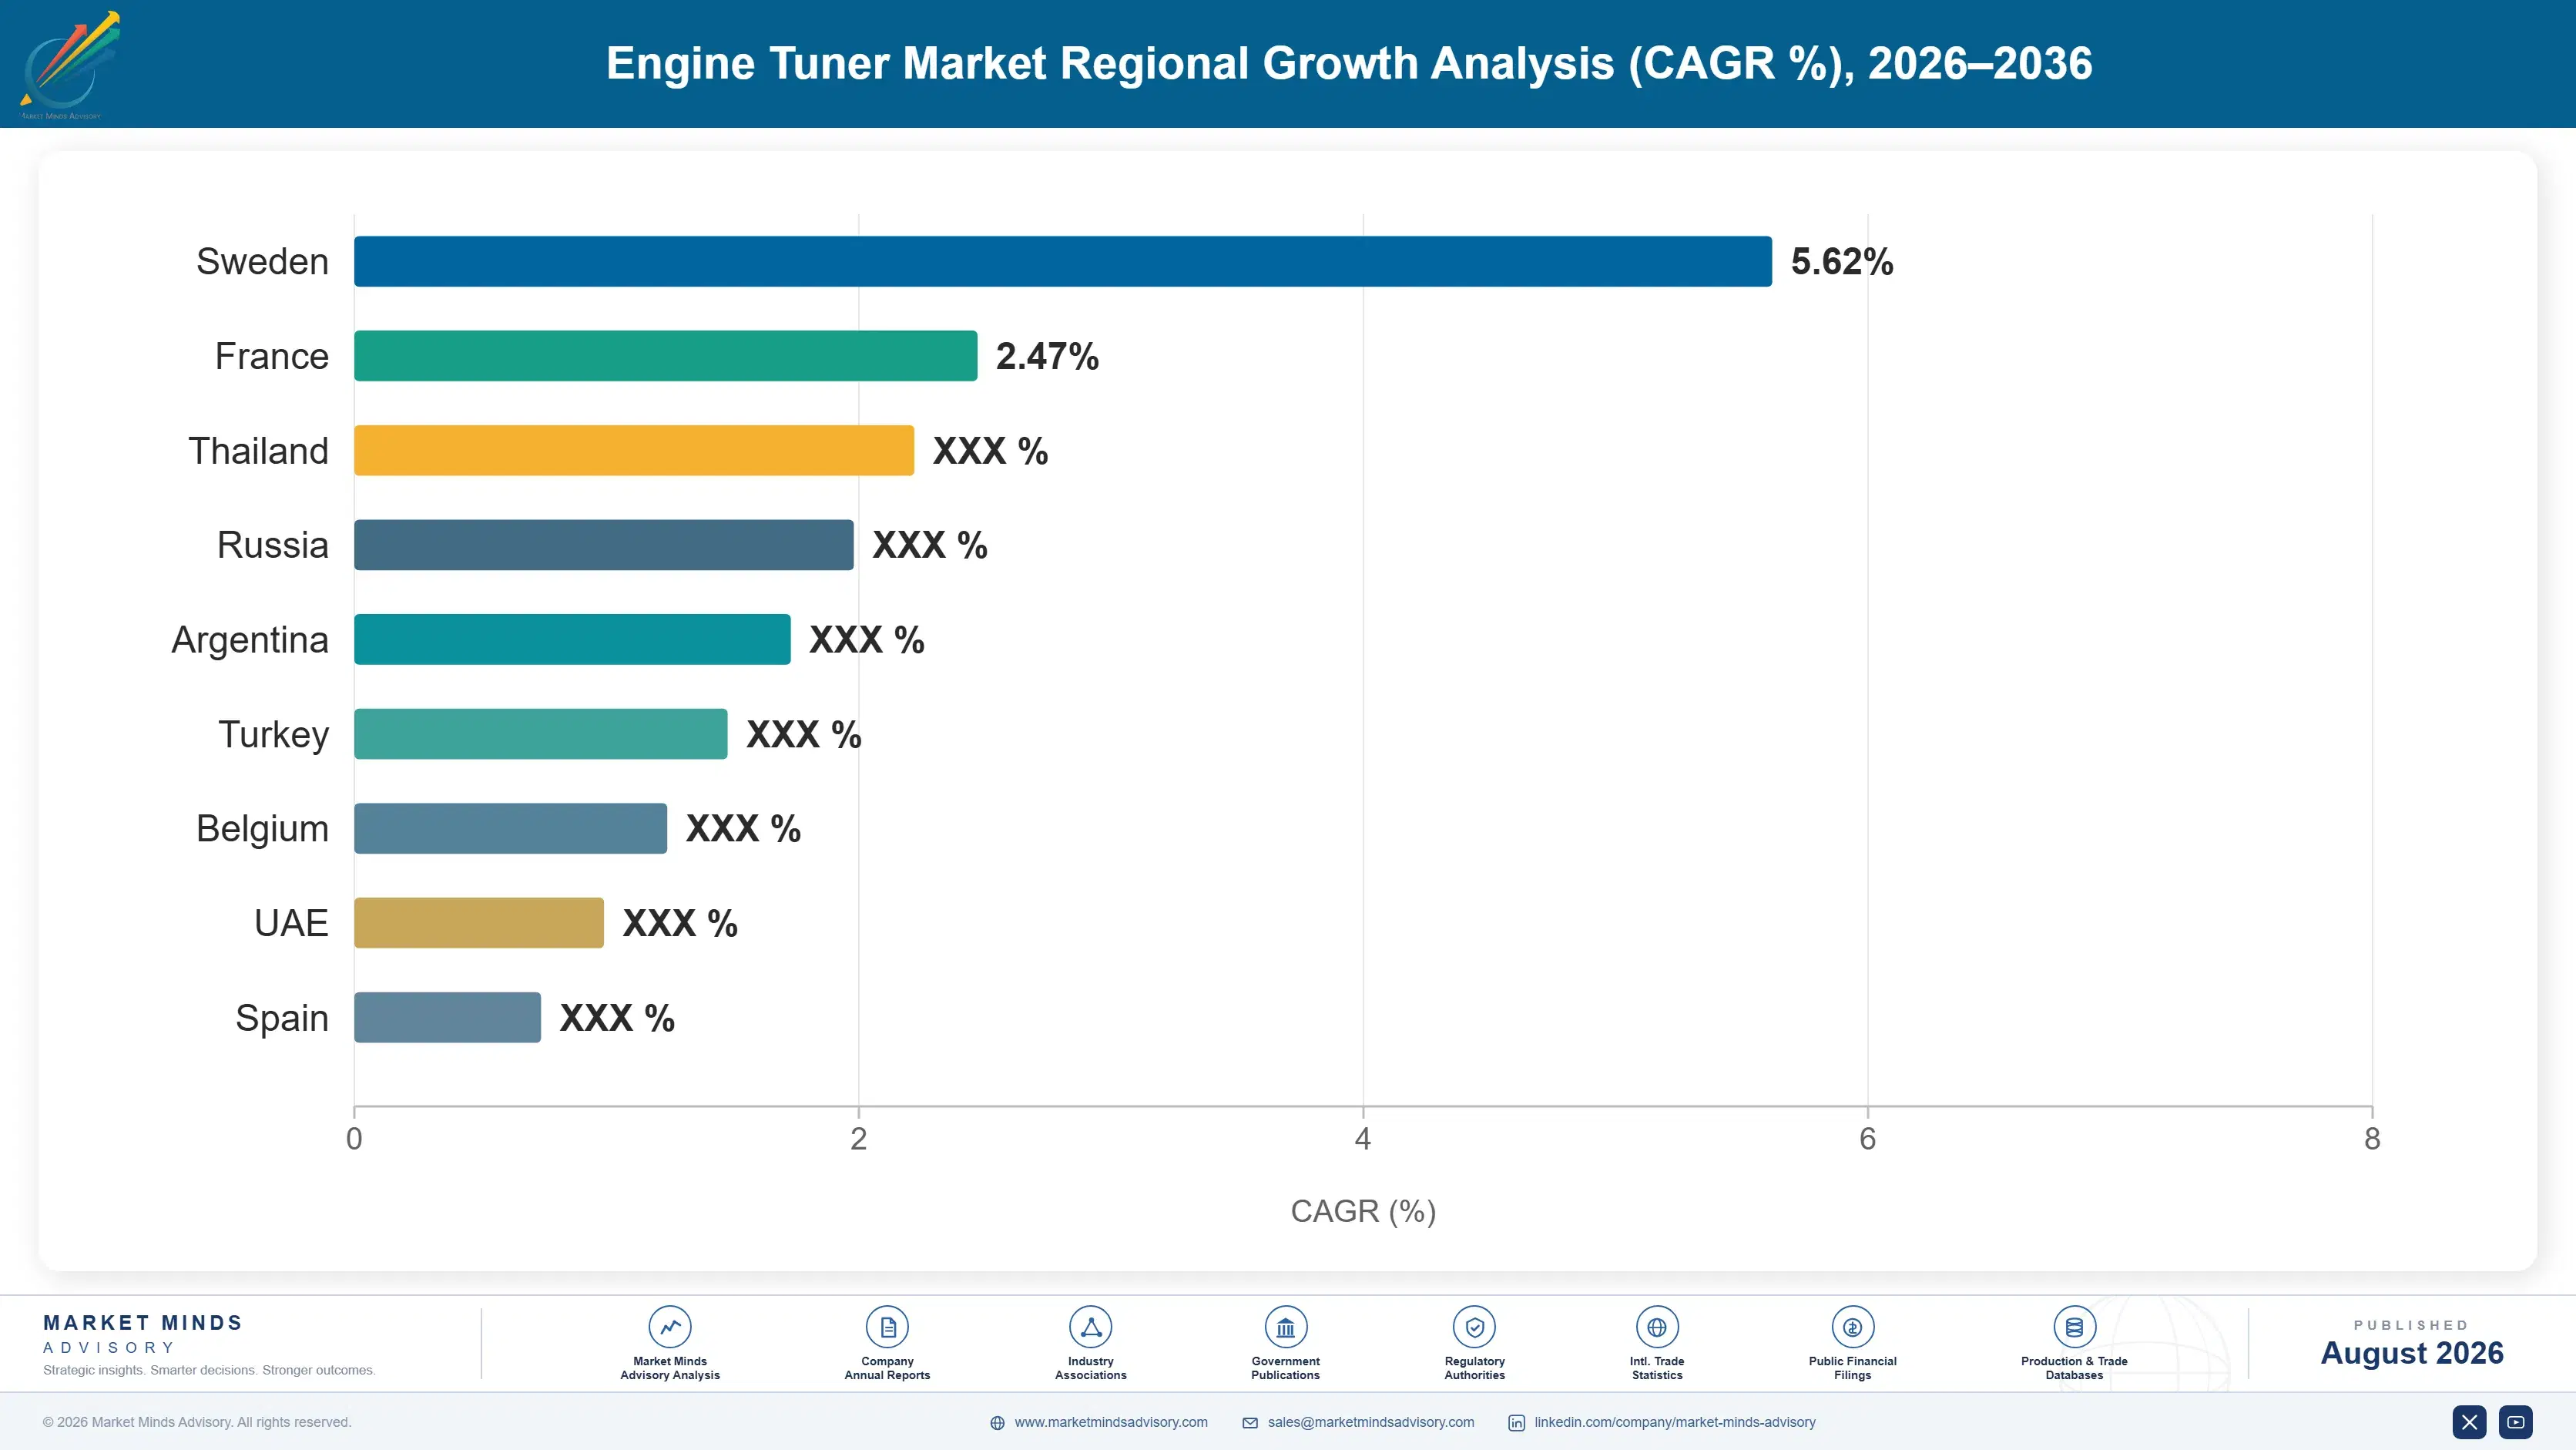2576x1450 pixels.
Task: Click the Company Annual Reports document icon
Action: pos(887,1327)
